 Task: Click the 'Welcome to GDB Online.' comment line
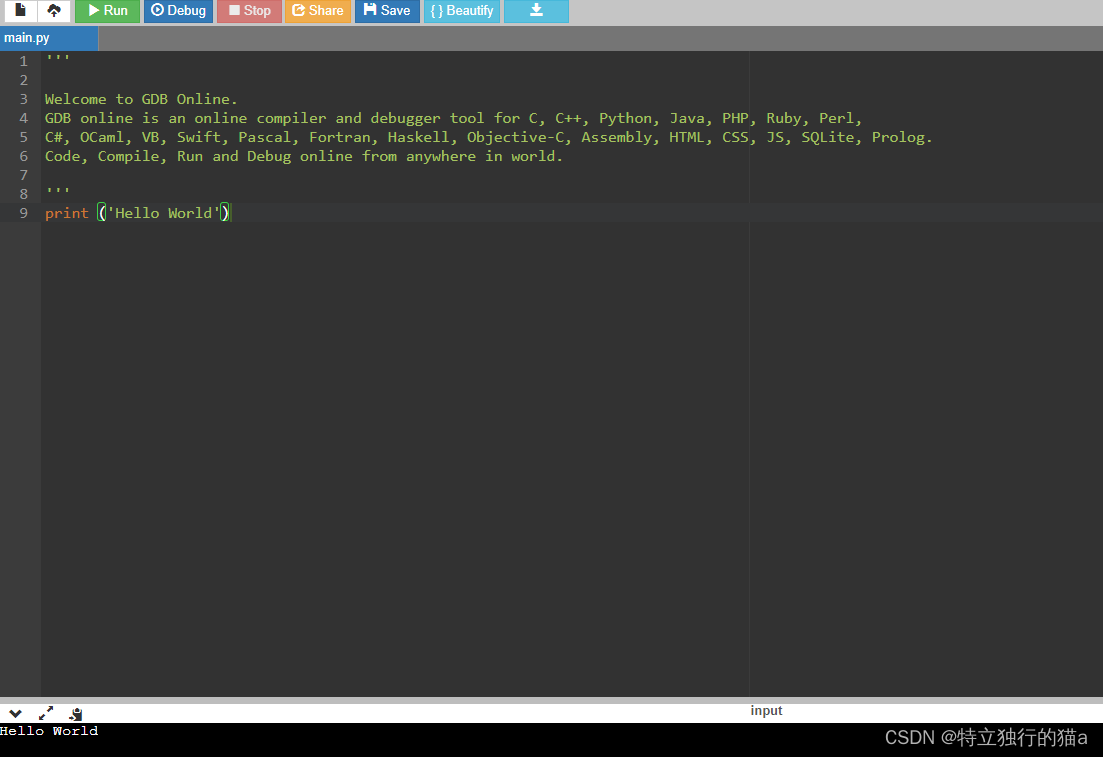(x=141, y=99)
